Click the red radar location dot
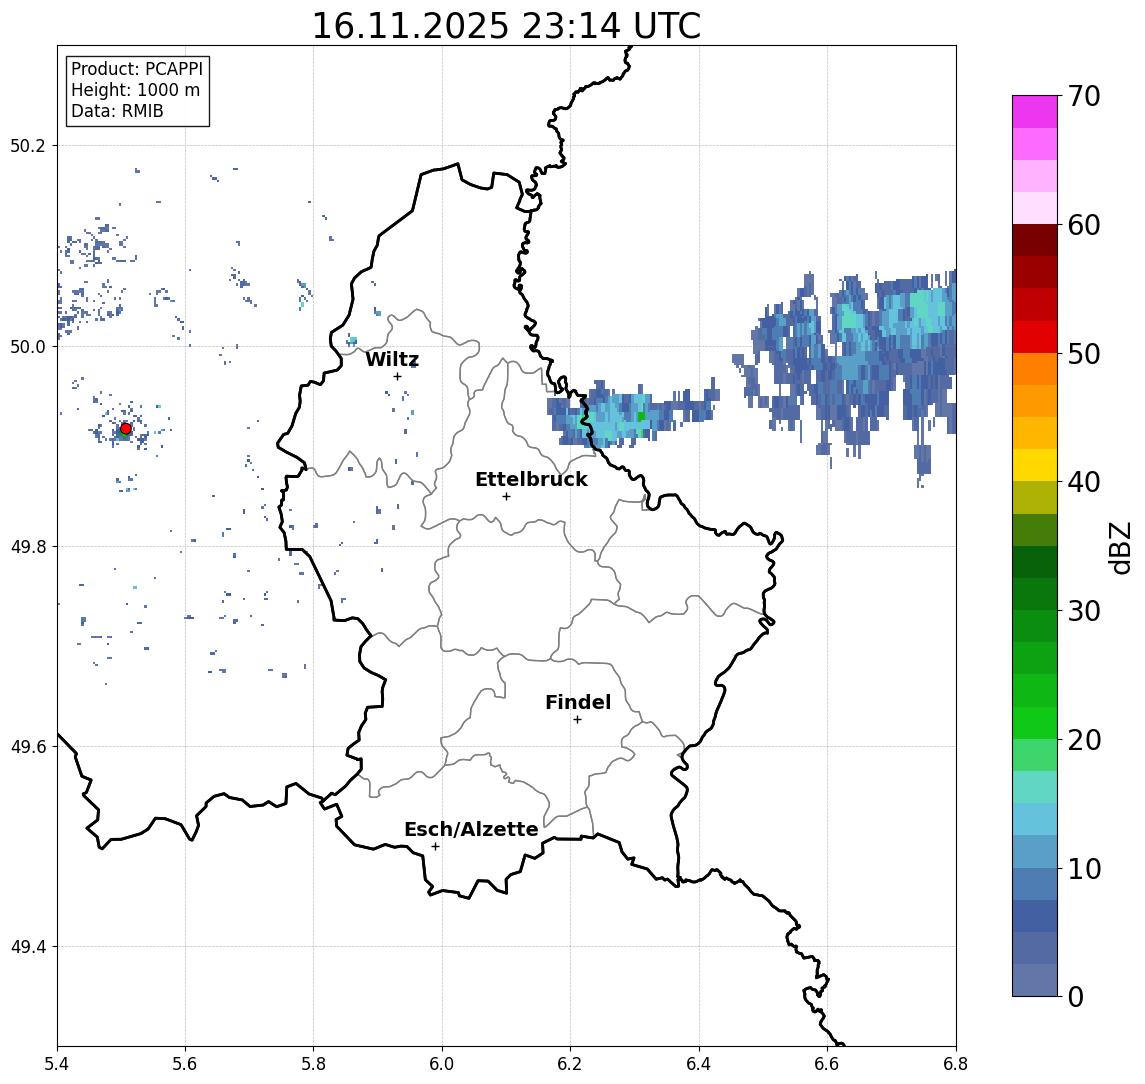The image size is (1145, 1084). point(126,429)
